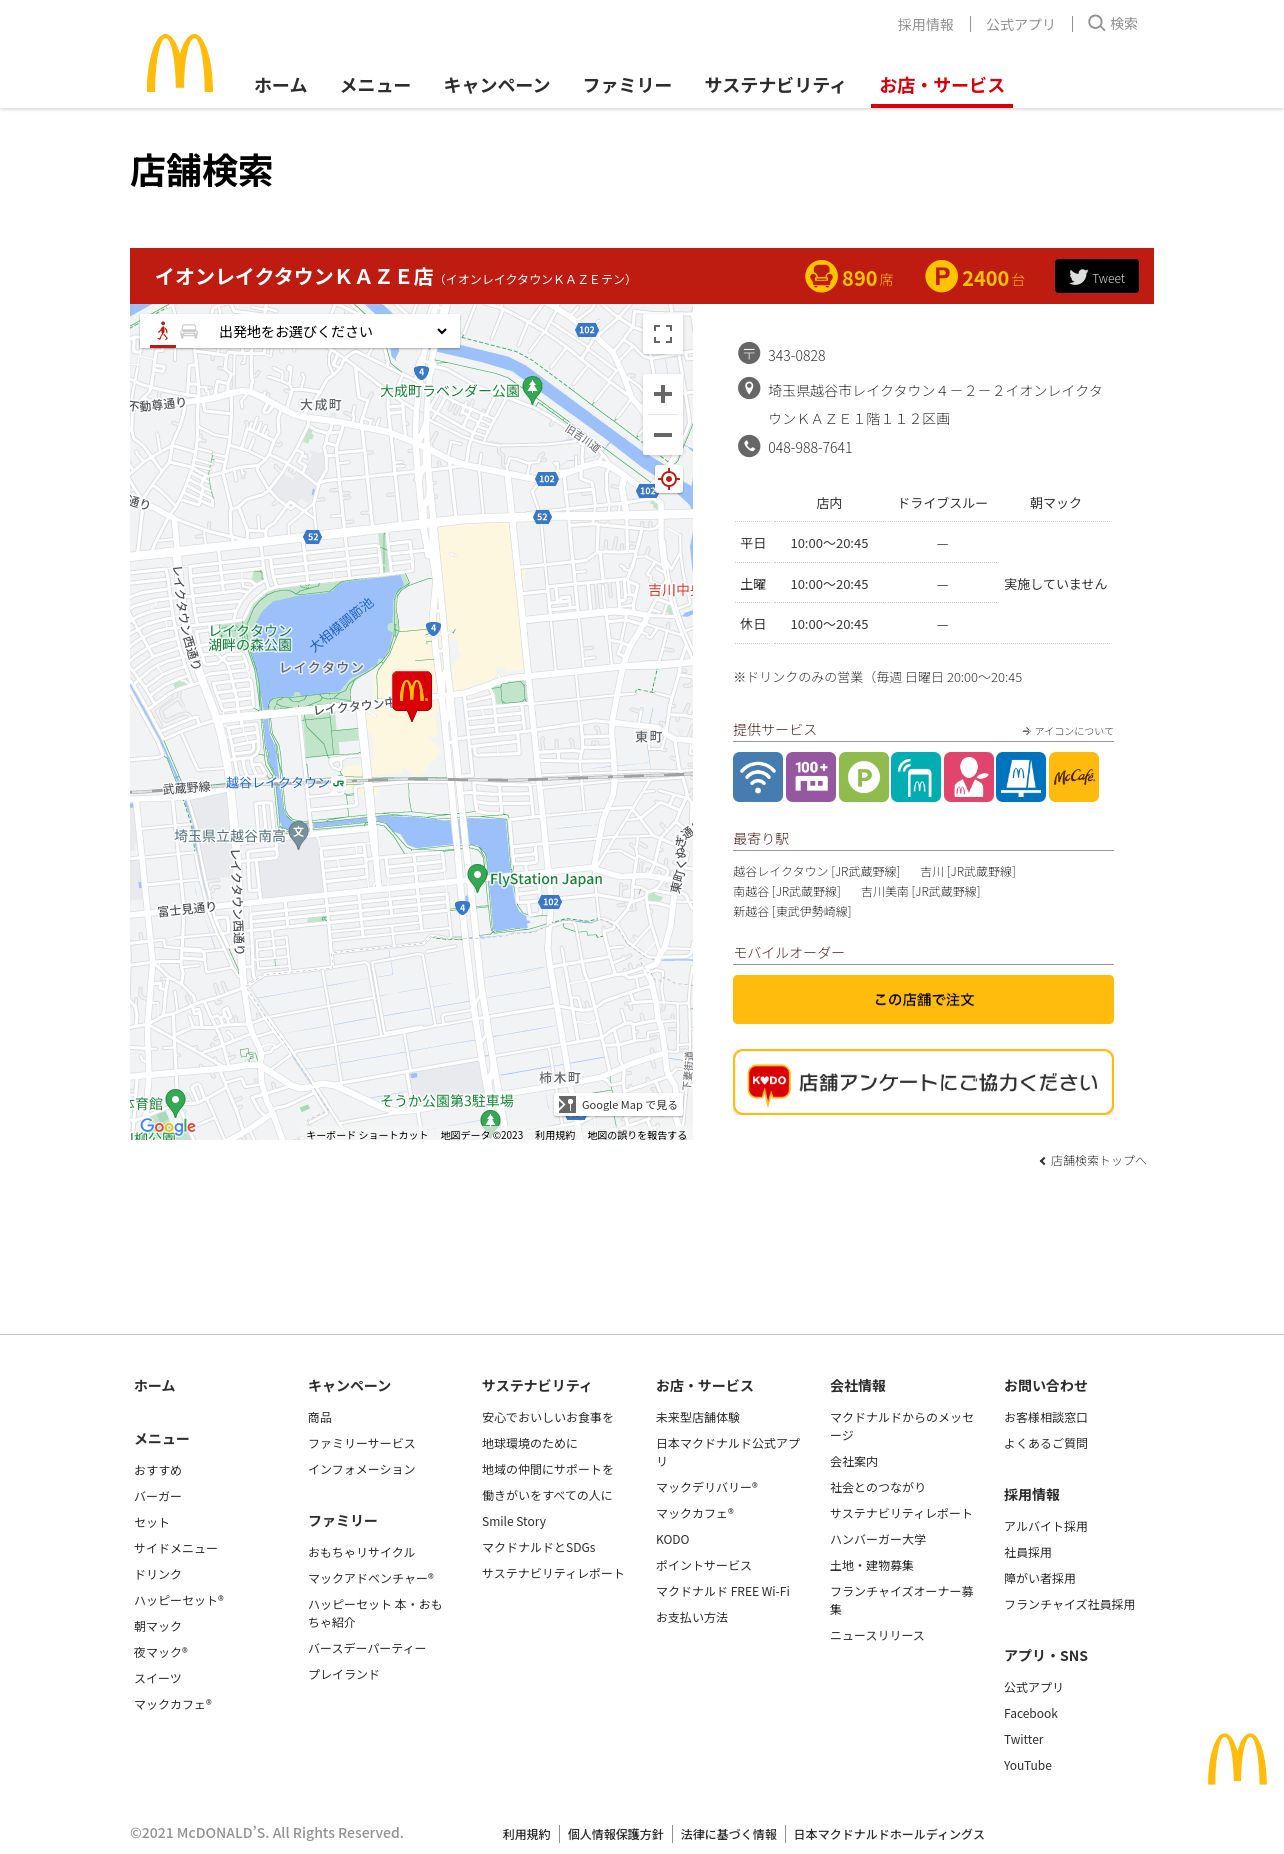Open the footer KODO link

pyautogui.click(x=673, y=1539)
